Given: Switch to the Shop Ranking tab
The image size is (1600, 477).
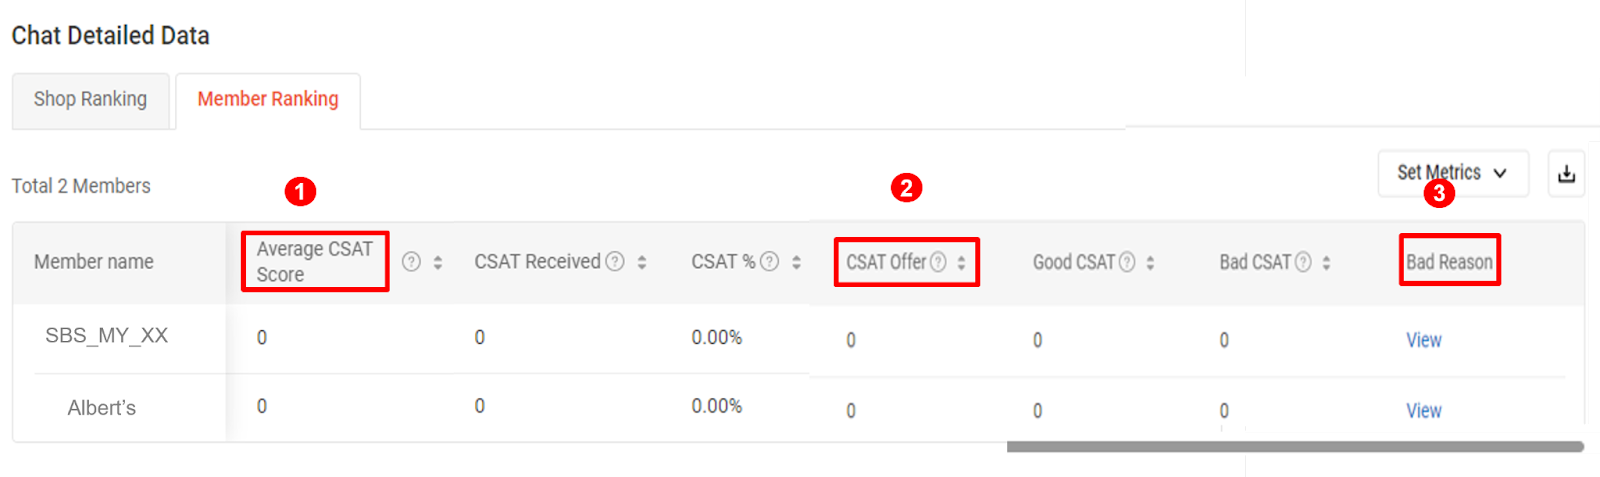Looking at the screenshot, I should click(90, 99).
